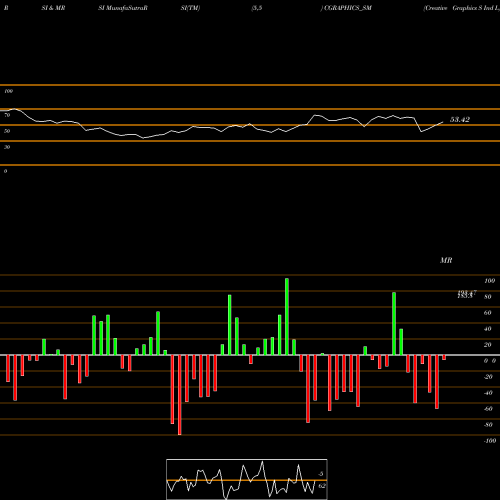Click the 40 label on MR axis

pos(488,329)
